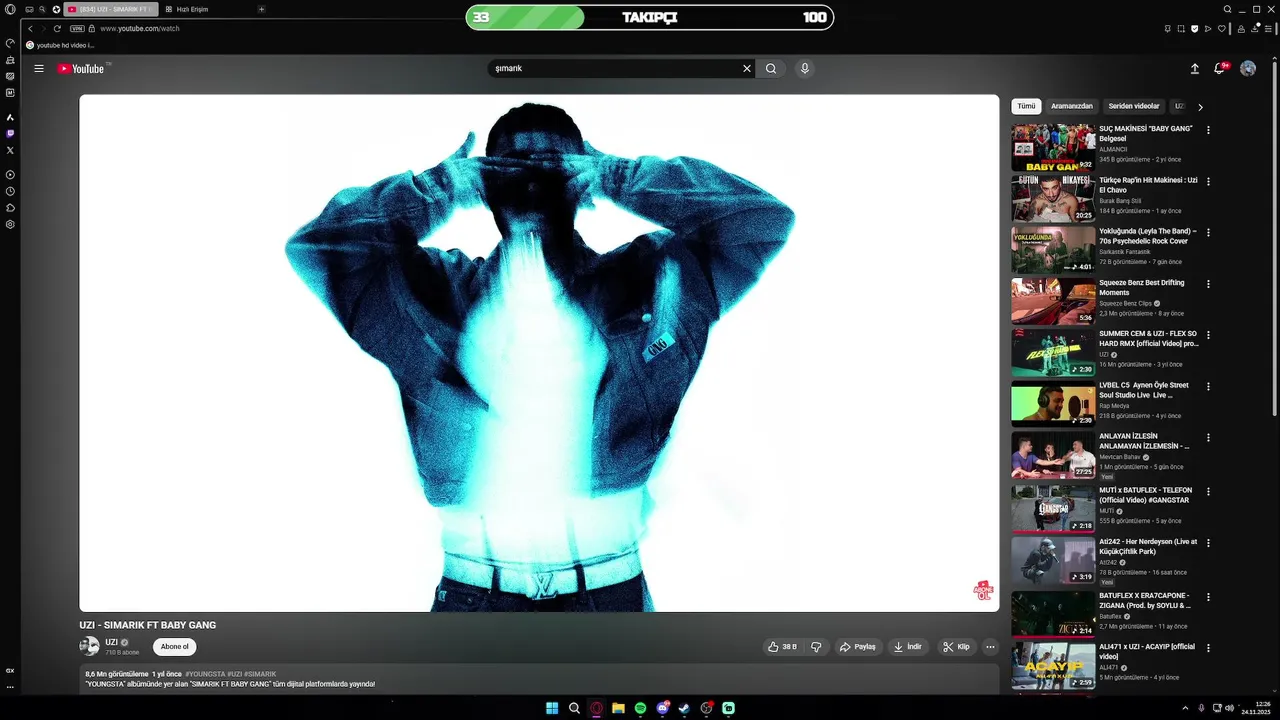1280x720 pixels.
Task: Go back with browser back arrow
Action: (x=30, y=29)
